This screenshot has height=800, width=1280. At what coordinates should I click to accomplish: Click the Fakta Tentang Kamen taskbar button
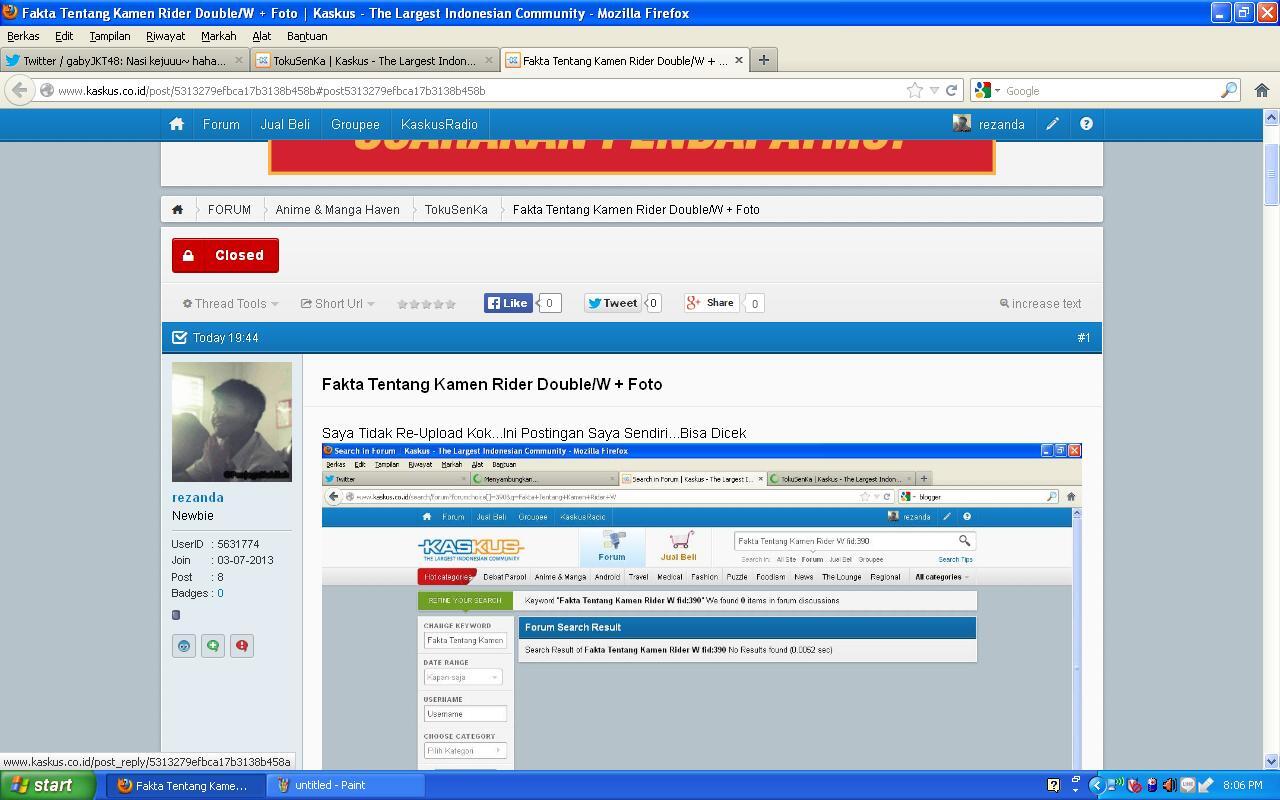[x=186, y=785]
